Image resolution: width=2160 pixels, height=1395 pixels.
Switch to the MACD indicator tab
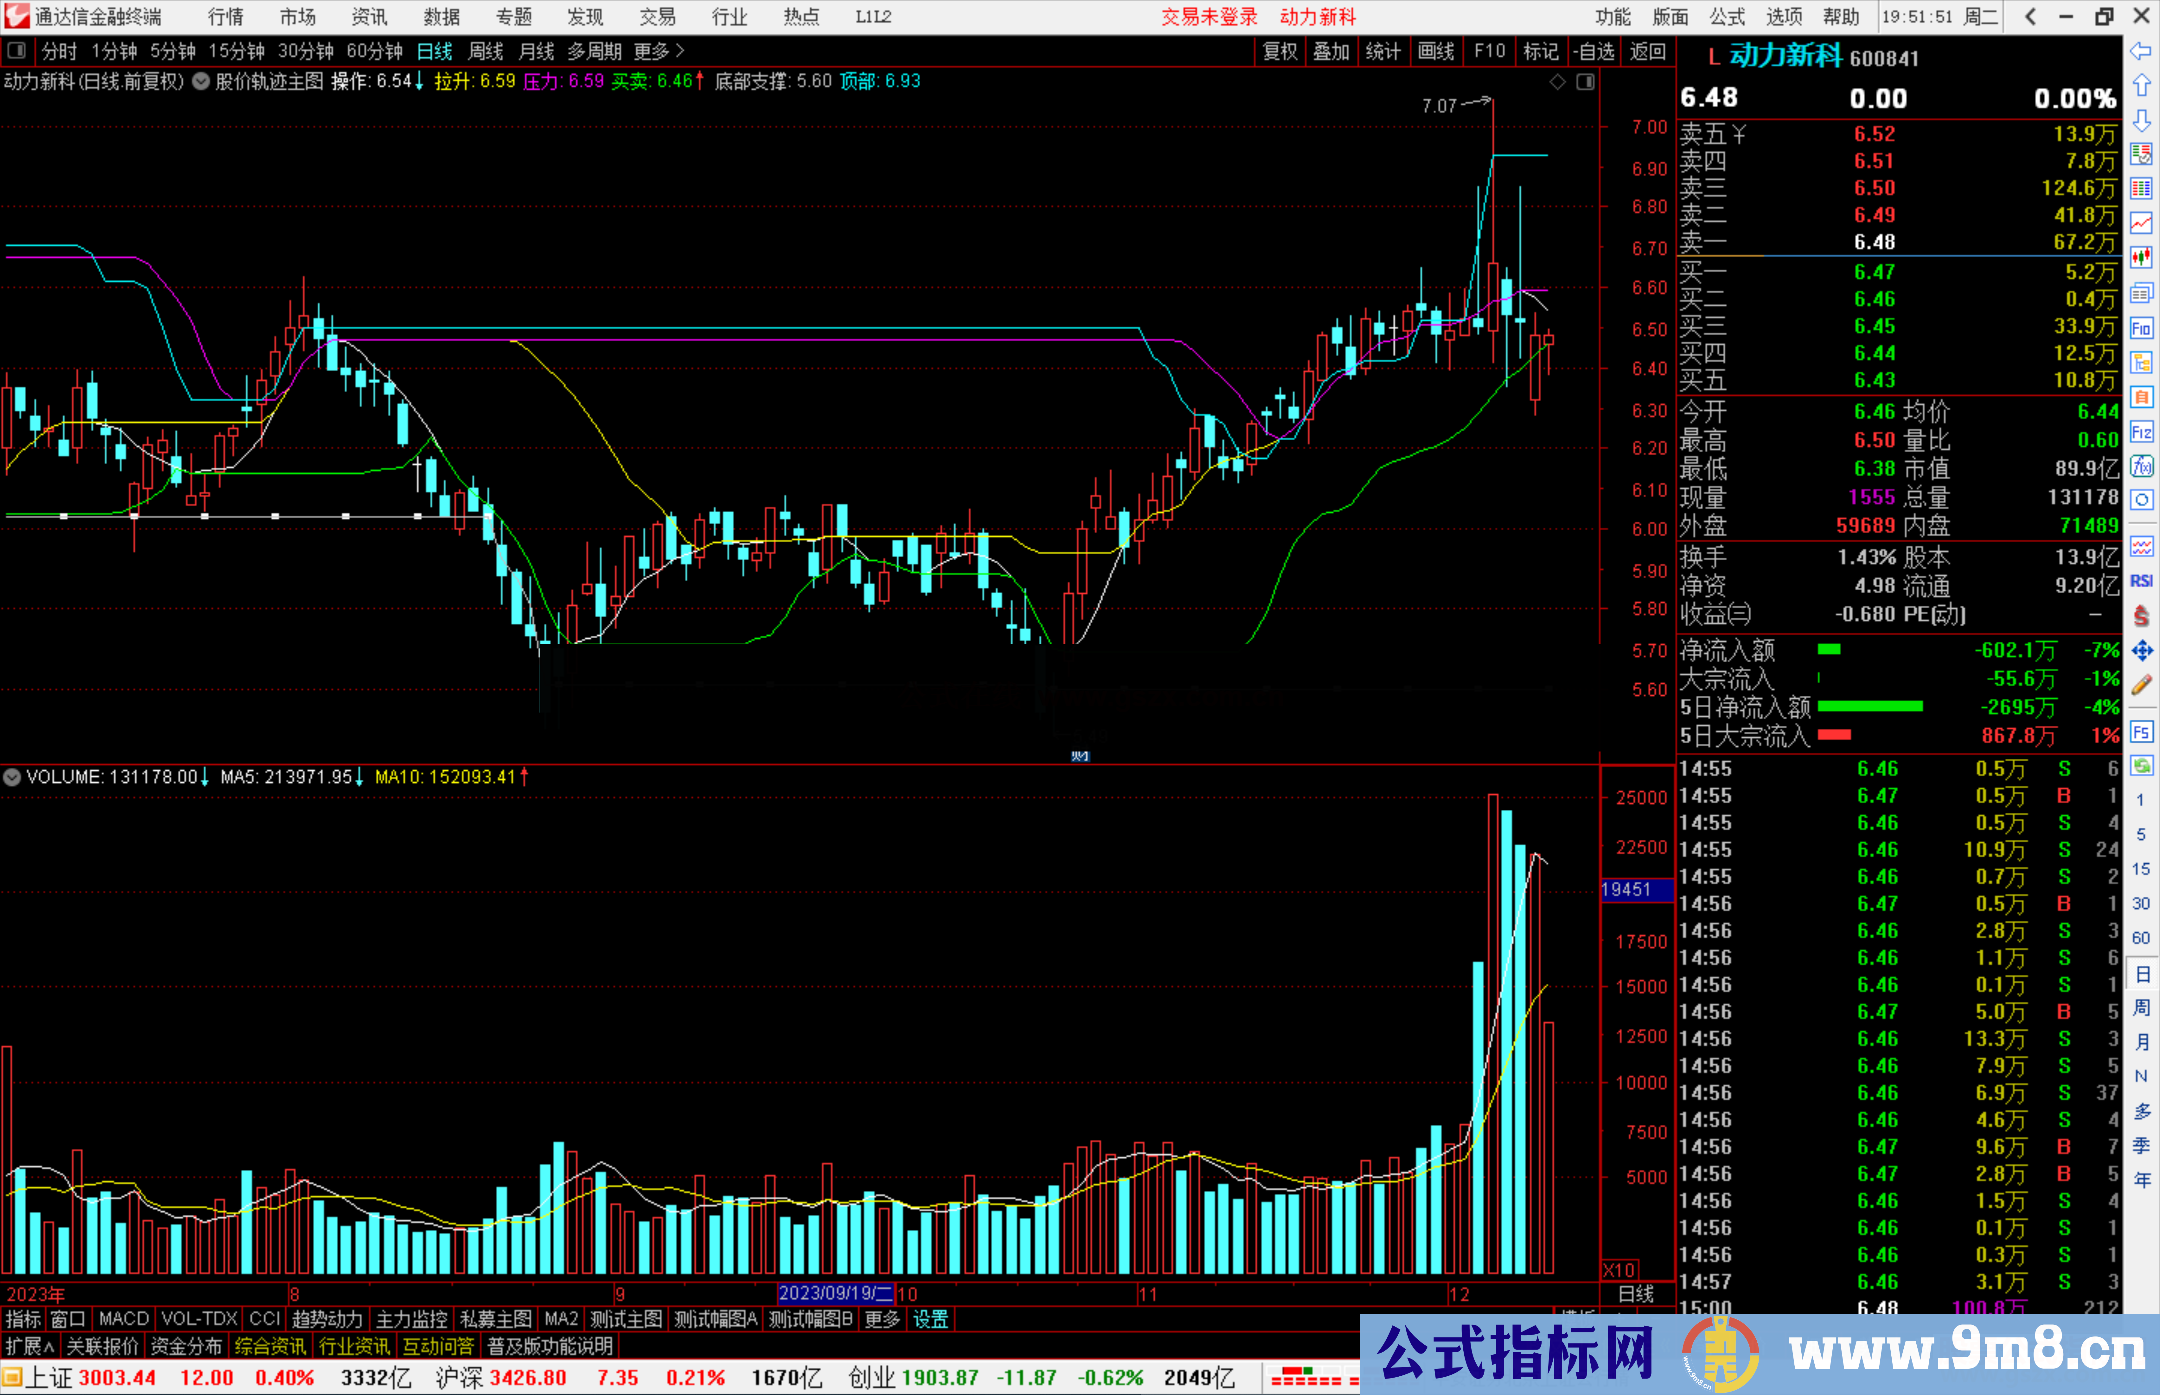click(x=123, y=1319)
